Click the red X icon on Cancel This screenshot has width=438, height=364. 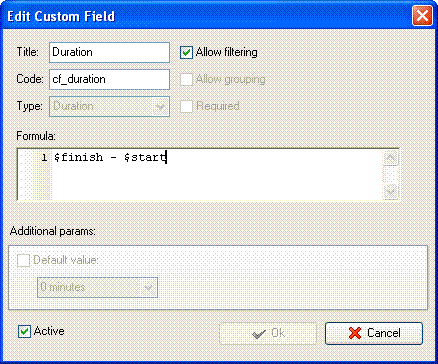point(355,333)
